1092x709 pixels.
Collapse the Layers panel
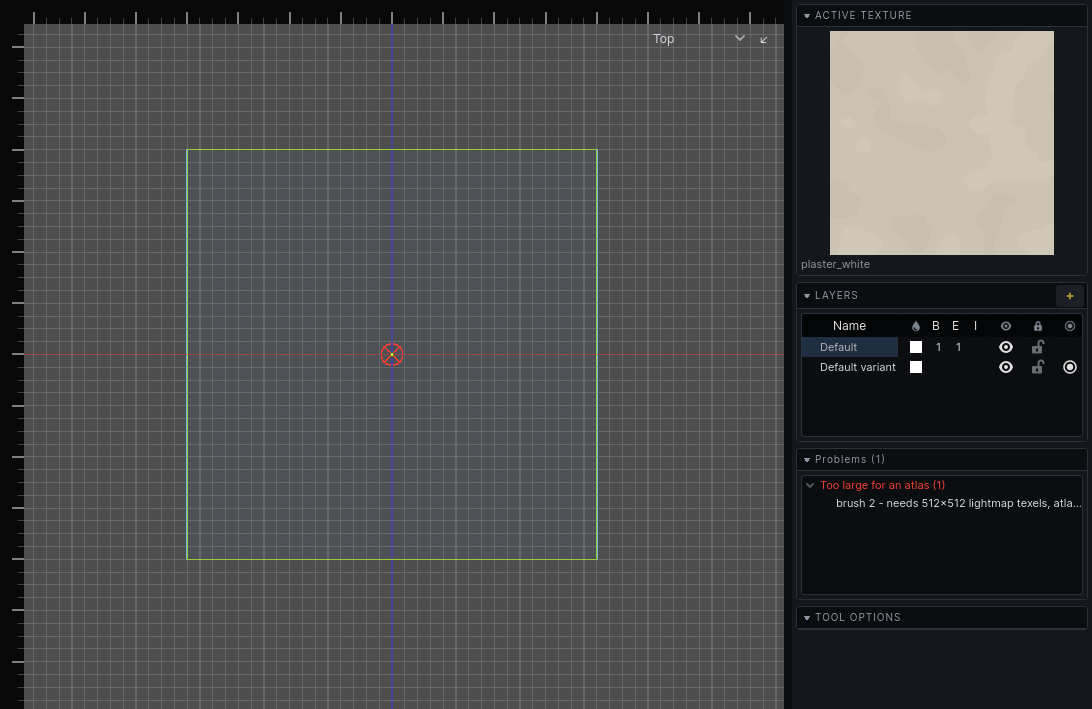click(x=807, y=296)
